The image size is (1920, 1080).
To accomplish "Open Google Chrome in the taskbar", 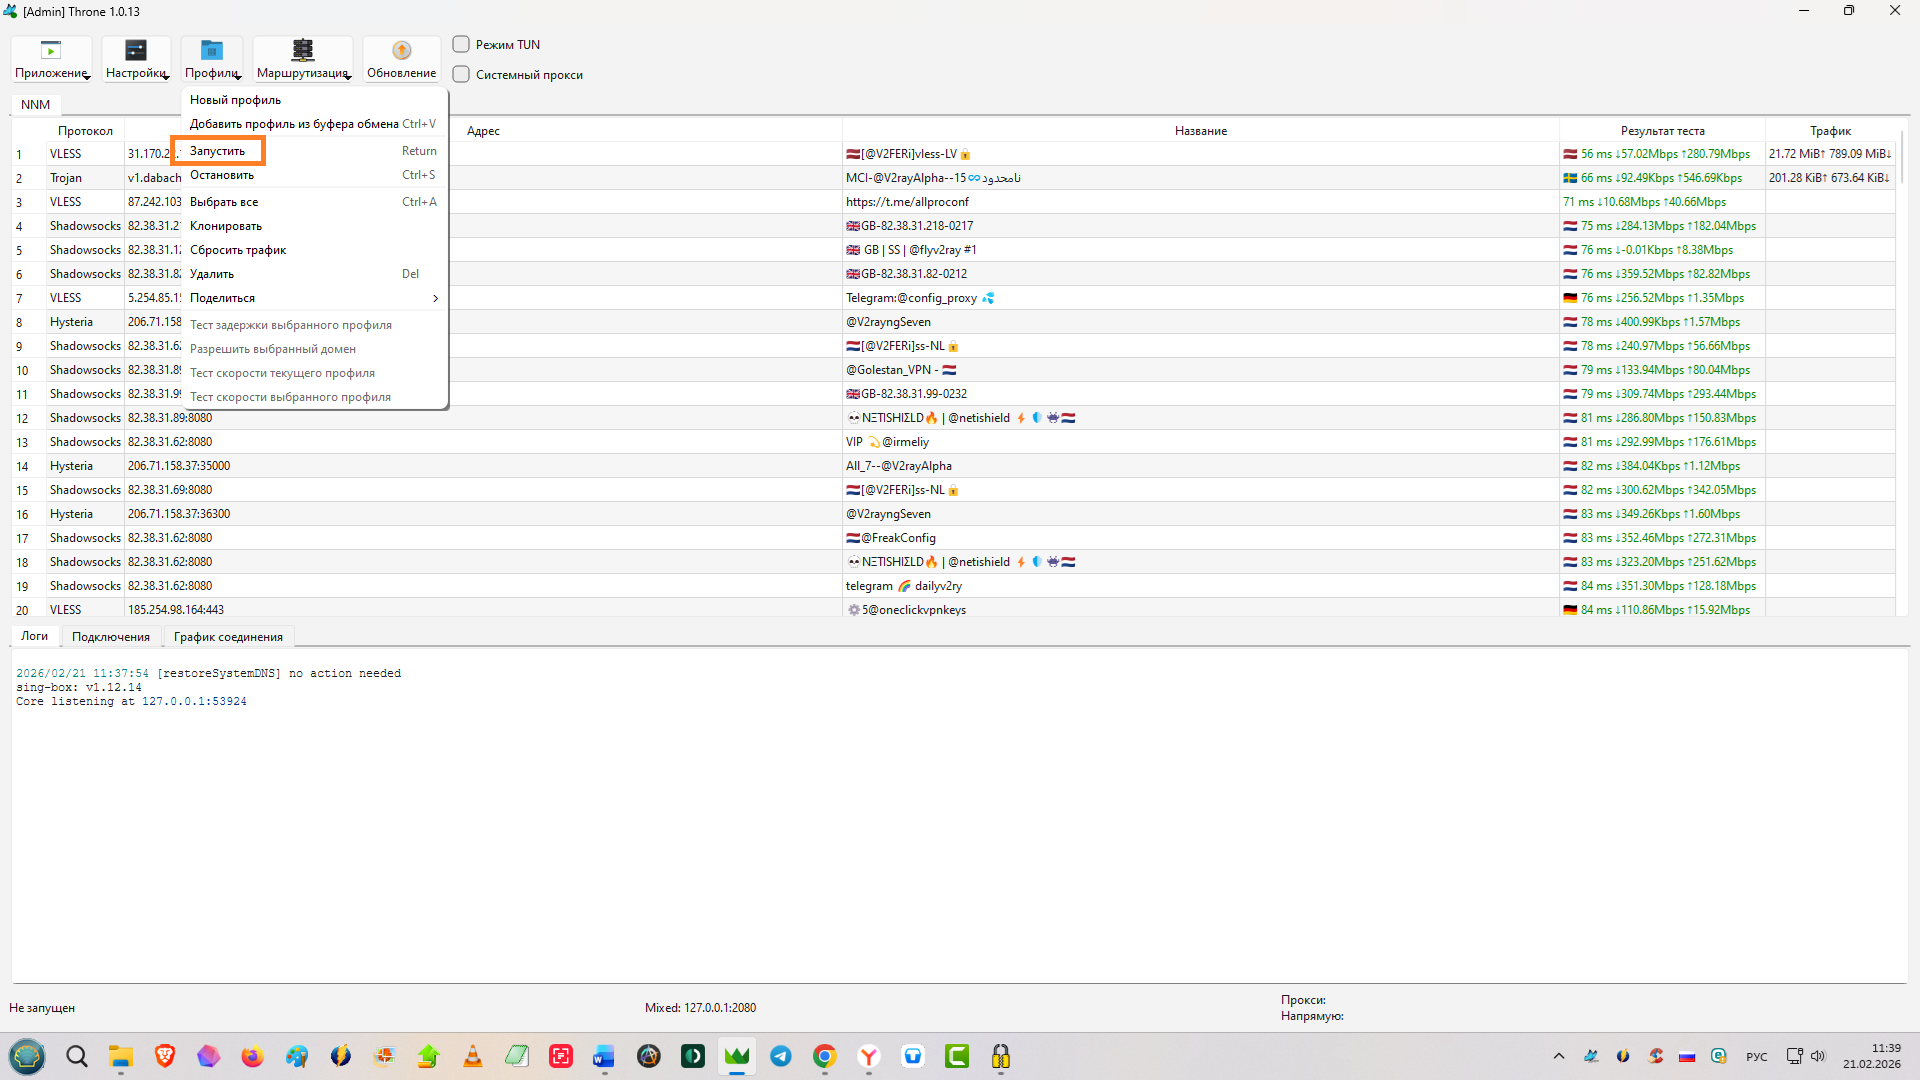I will 825,1056.
